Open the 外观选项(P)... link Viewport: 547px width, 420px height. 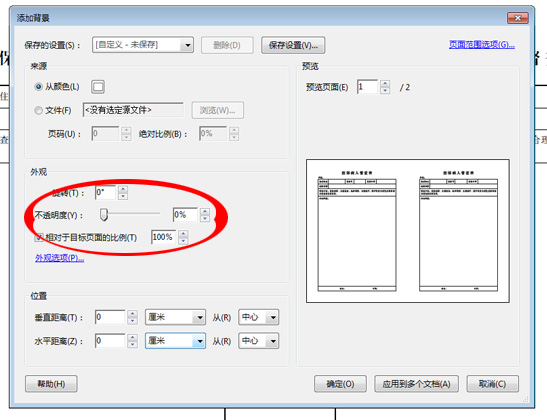(59, 258)
